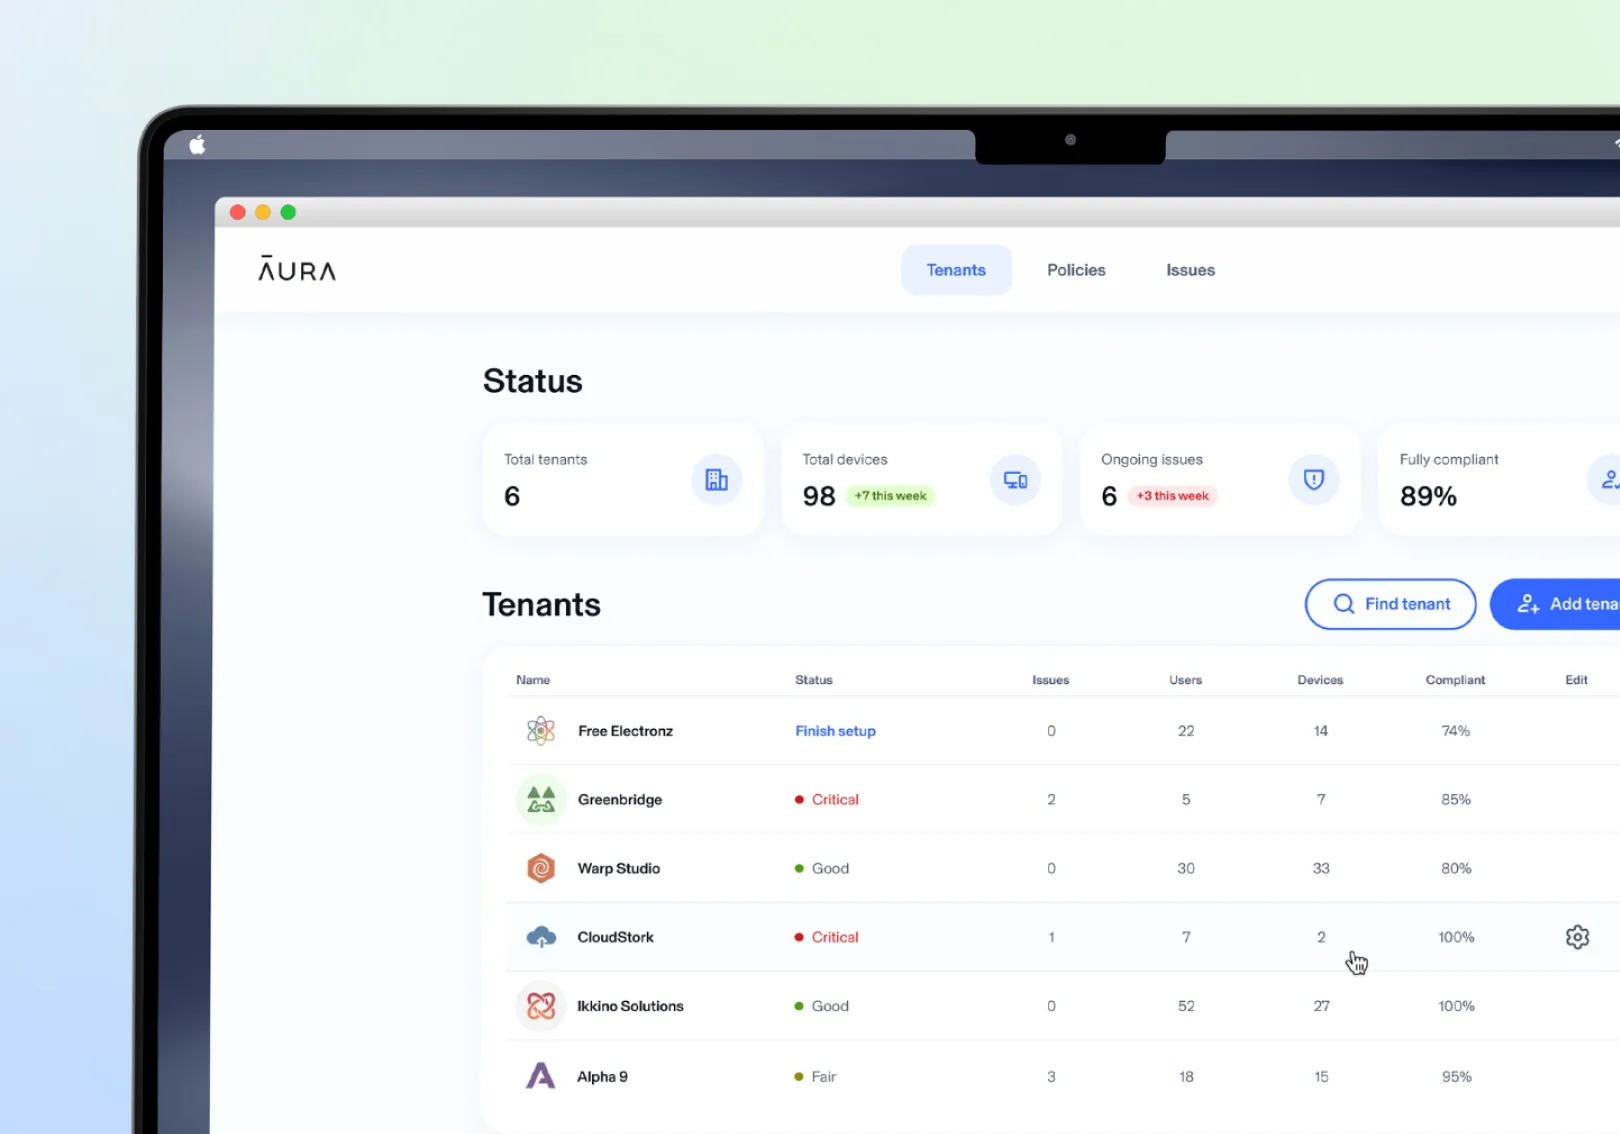The height and width of the screenshot is (1134, 1620).
Task: Click the Aura logo
Action: point(297,269)
